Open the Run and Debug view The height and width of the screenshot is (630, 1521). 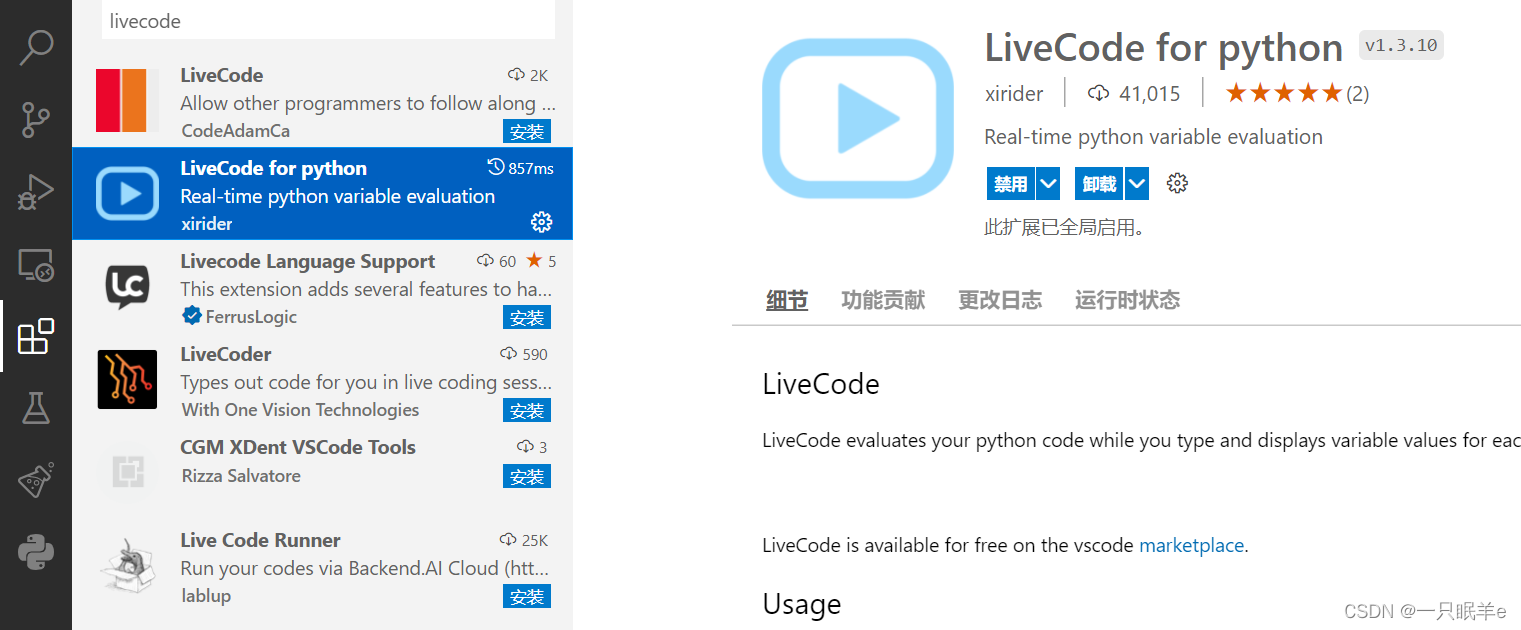pos(36,192)
